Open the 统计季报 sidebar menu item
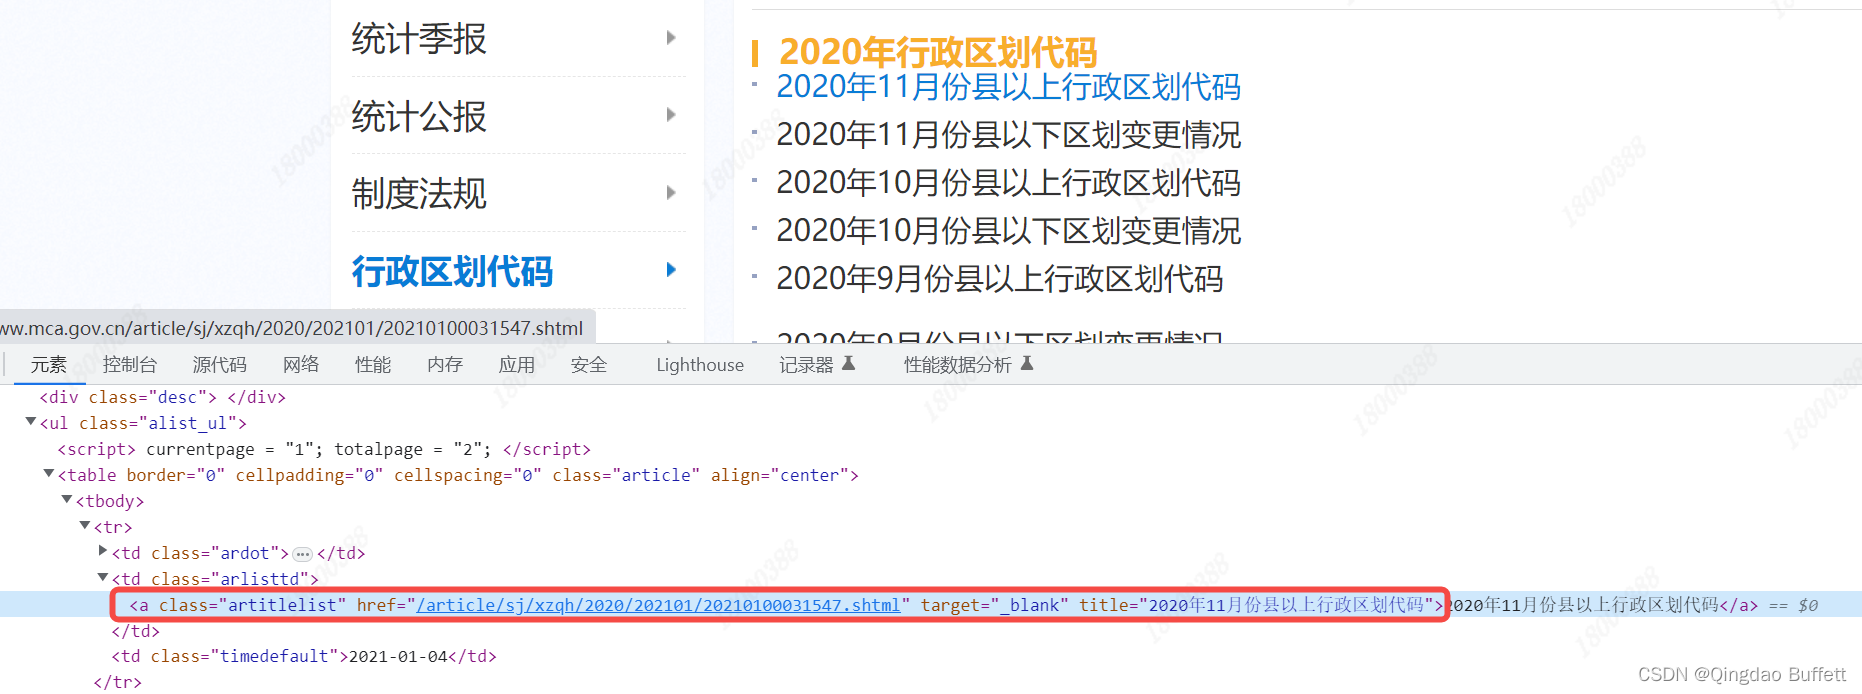This screenshot has width=1862, height=694. click(x=419, y=39)
